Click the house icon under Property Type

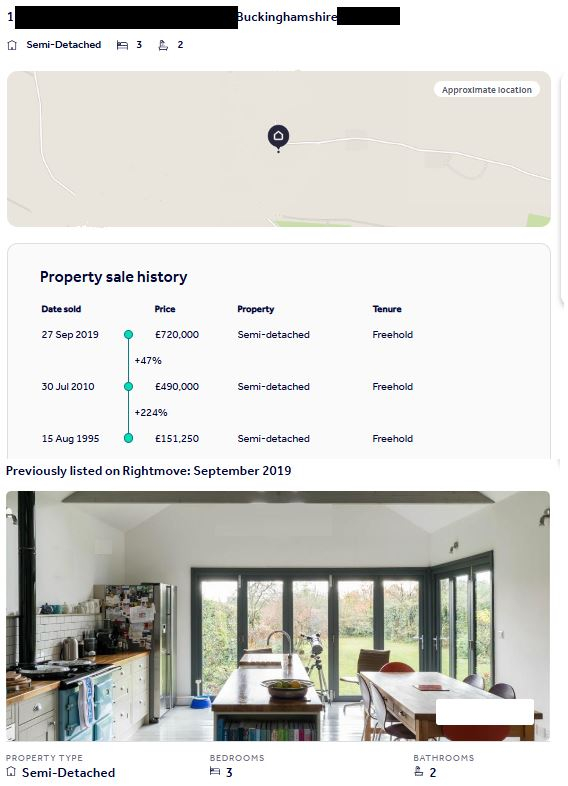pyautogui.click(x=11, y=771)
